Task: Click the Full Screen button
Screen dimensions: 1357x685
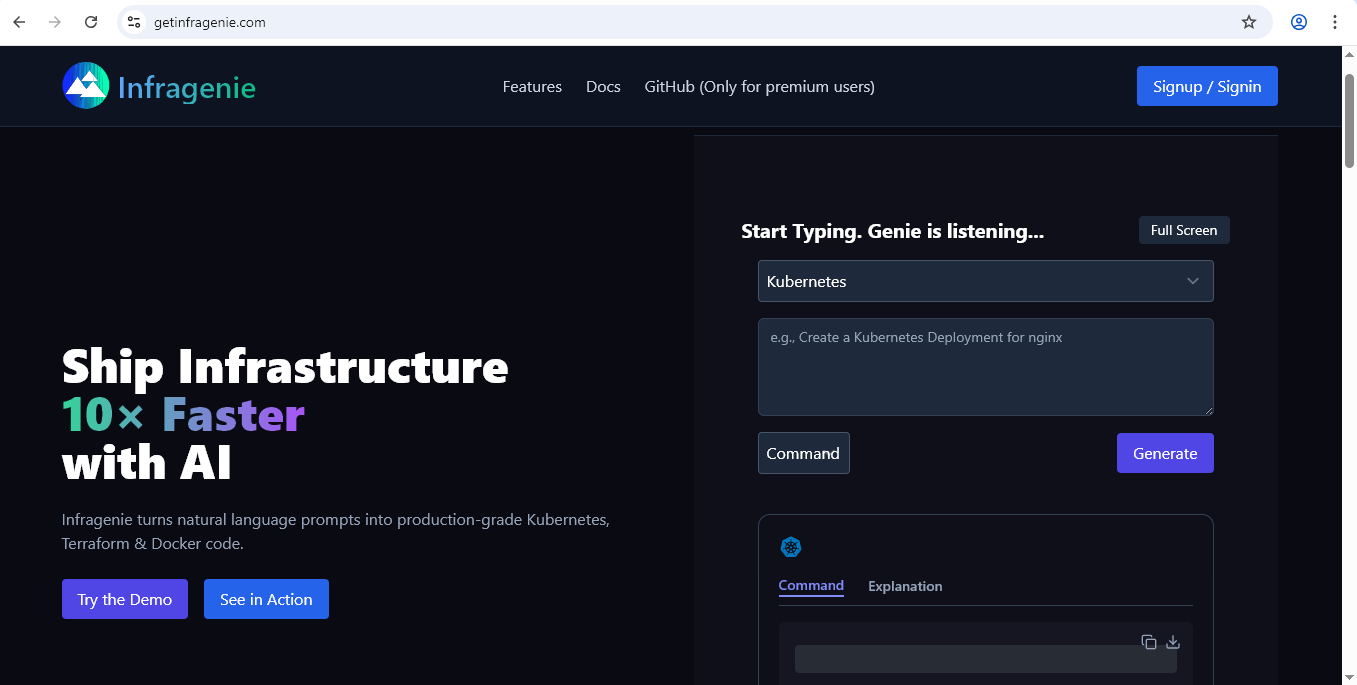Action: 1184,230
